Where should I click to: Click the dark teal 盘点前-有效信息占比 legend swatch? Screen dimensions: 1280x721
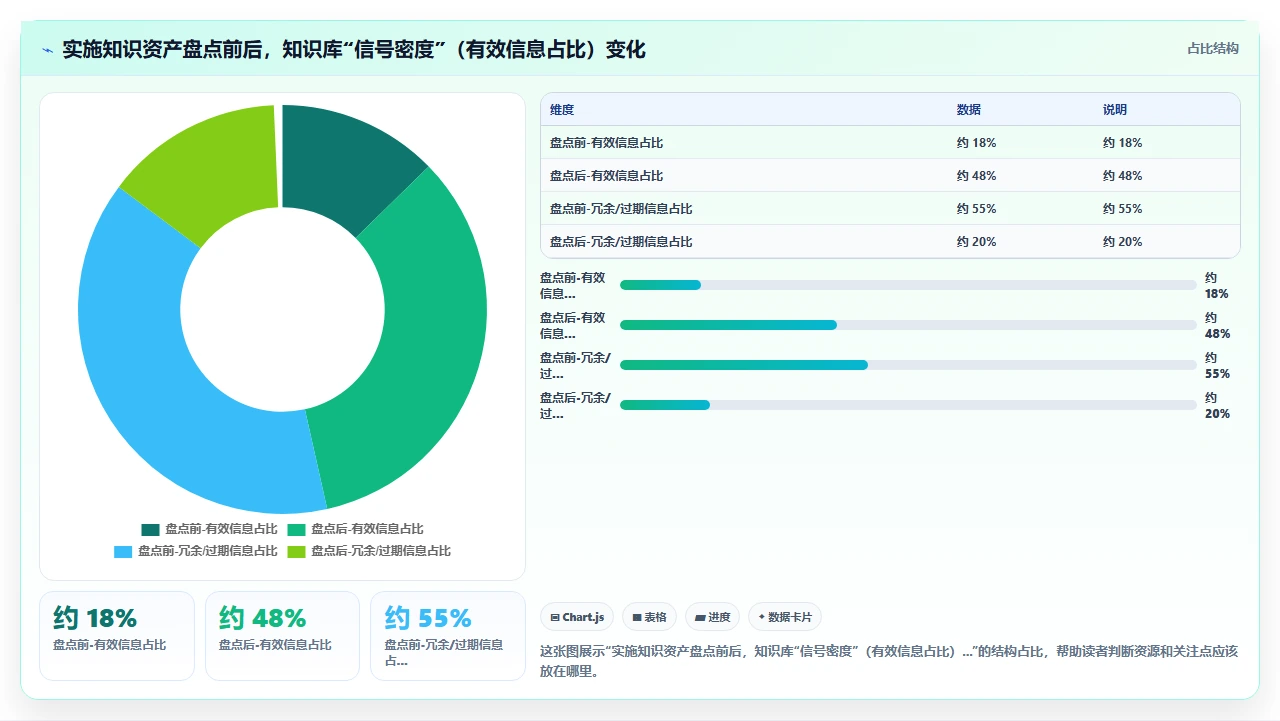(151, 529)
